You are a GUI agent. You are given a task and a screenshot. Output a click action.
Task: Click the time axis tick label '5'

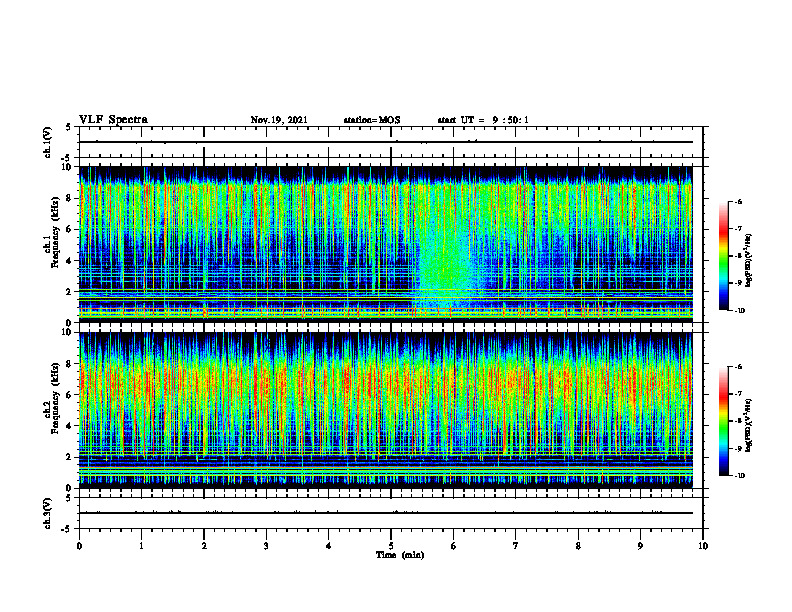[x=391, y=546]
